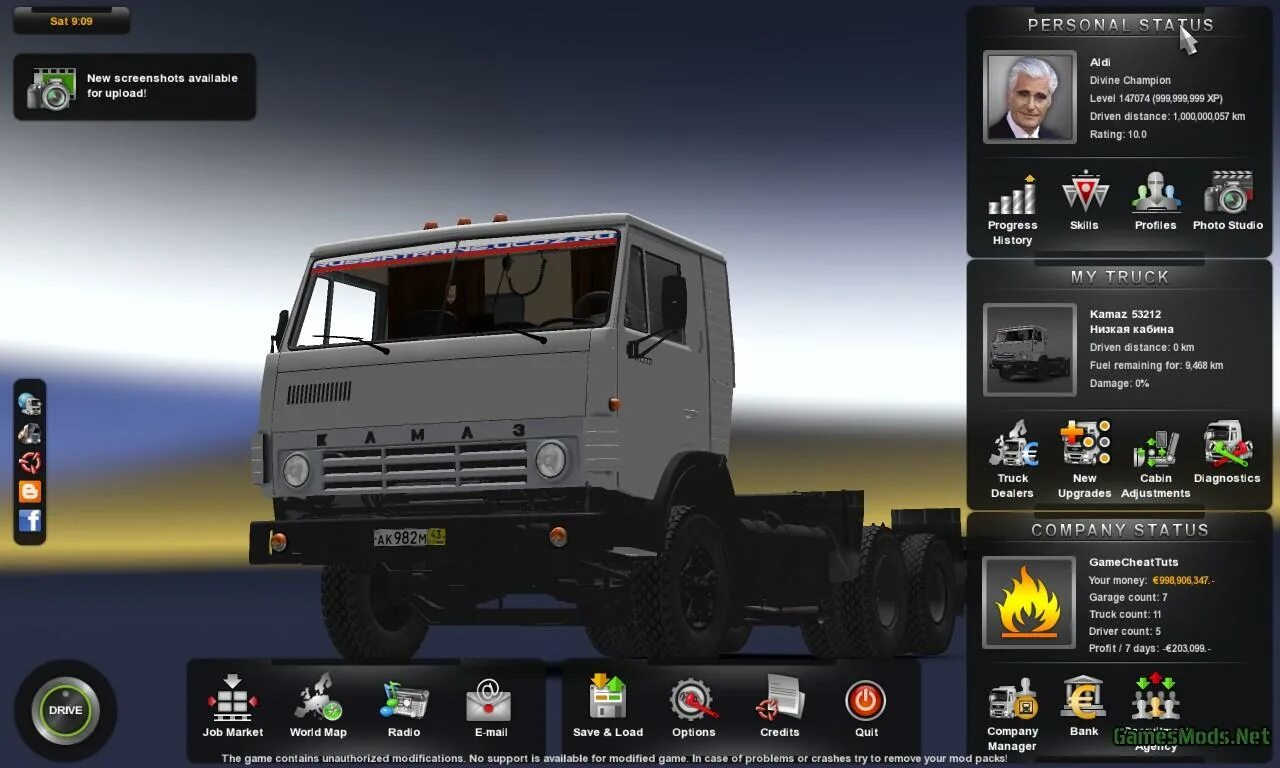Click the silver truck sidebar icon

coord(30,433)
